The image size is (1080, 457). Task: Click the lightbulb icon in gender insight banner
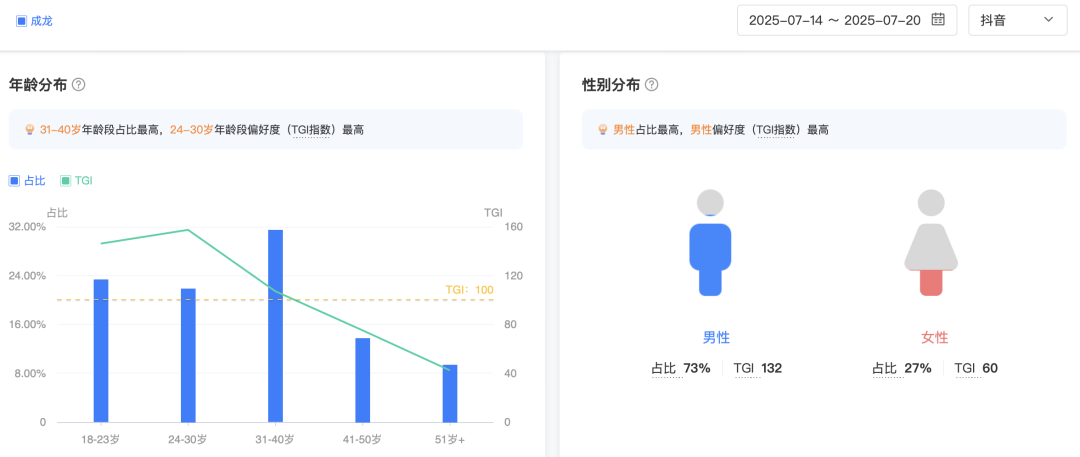[603, 129]
